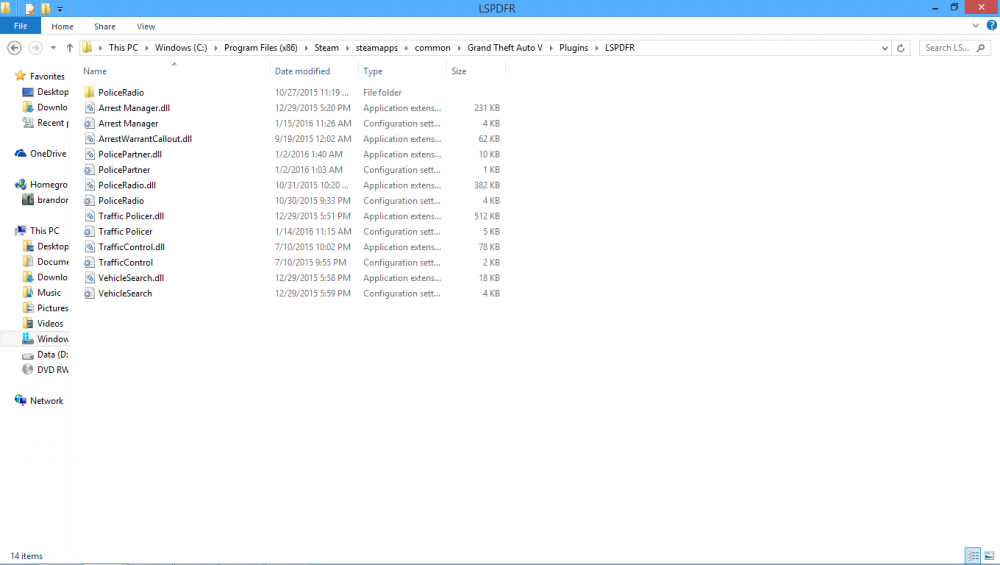Select PolicePartner.dll file icon

pyautogui.click(x=89, y=154)
